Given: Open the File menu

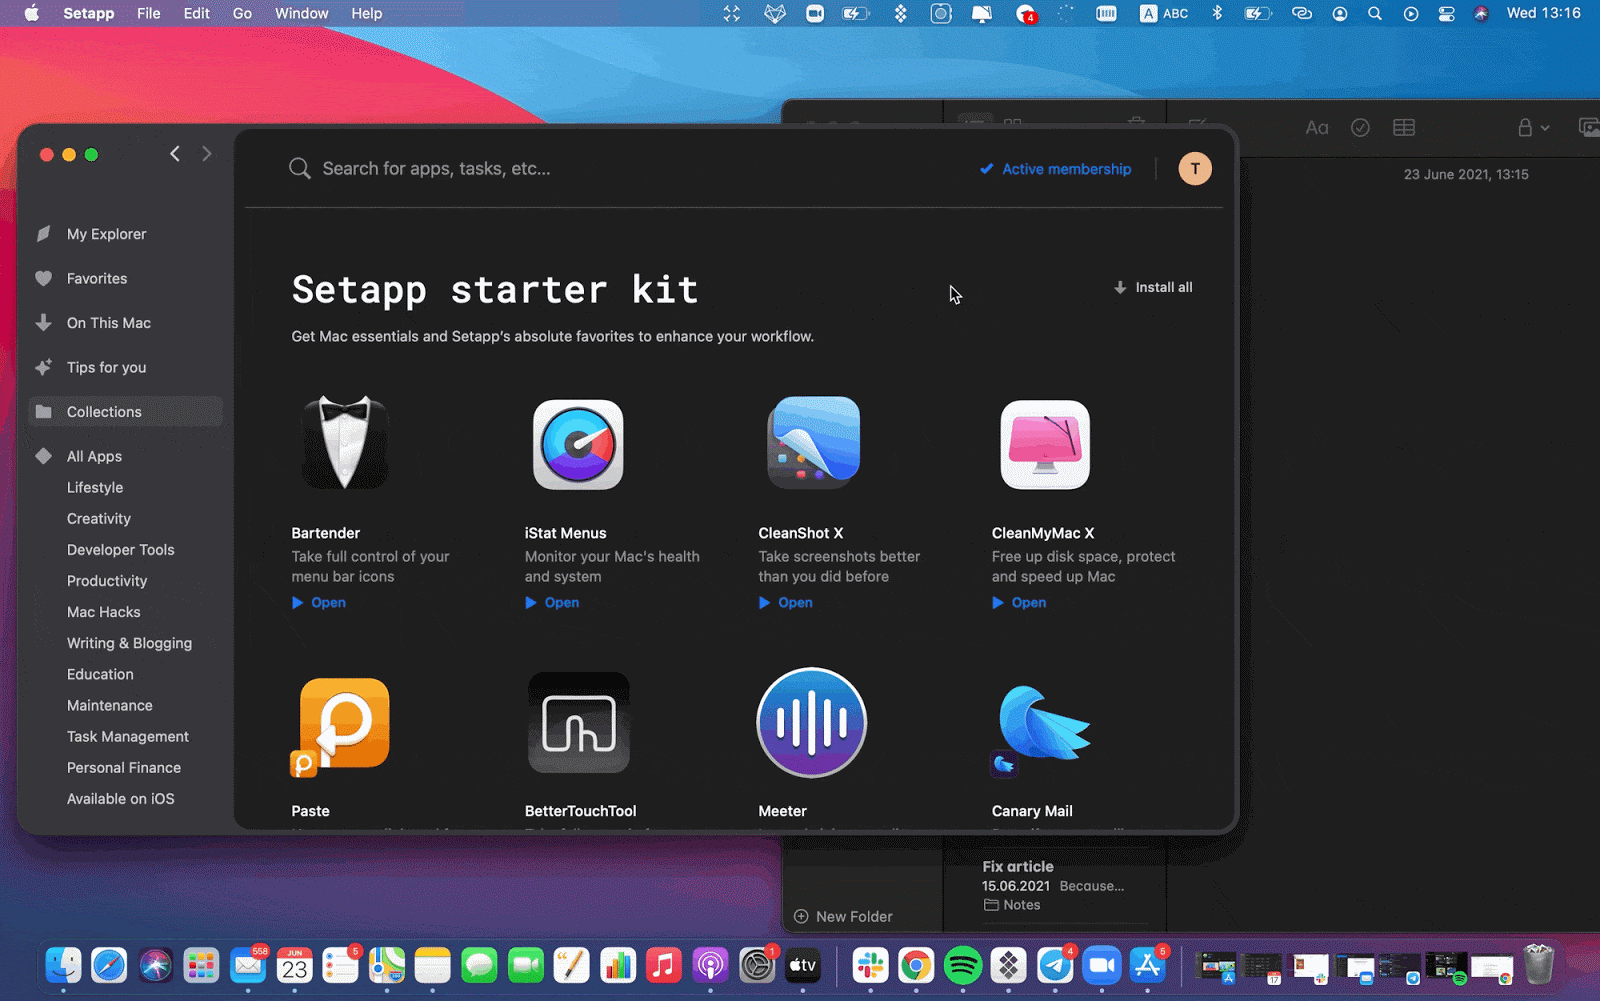Looking at the screenshot, I should [x=148, y=13].
